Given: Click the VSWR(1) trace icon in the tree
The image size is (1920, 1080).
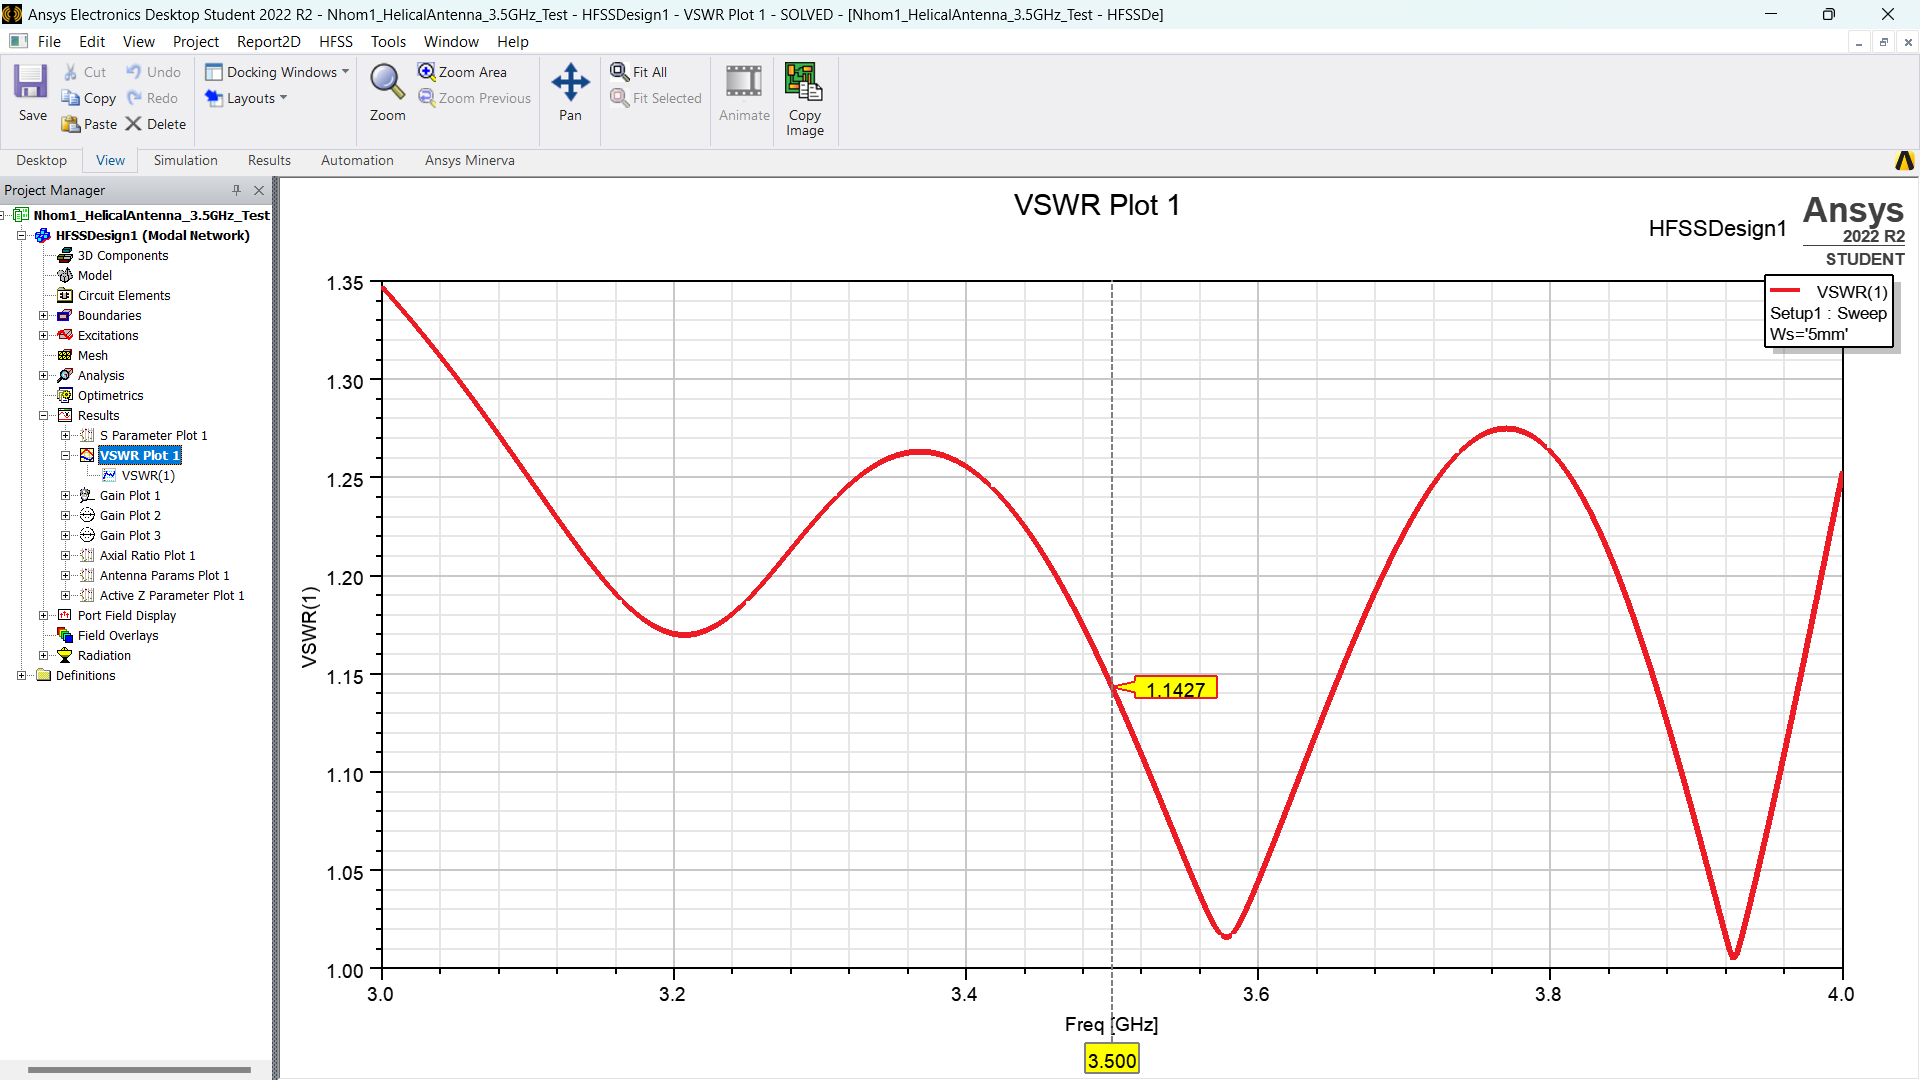Looking at the screenshot, I should tap(109, 475).
